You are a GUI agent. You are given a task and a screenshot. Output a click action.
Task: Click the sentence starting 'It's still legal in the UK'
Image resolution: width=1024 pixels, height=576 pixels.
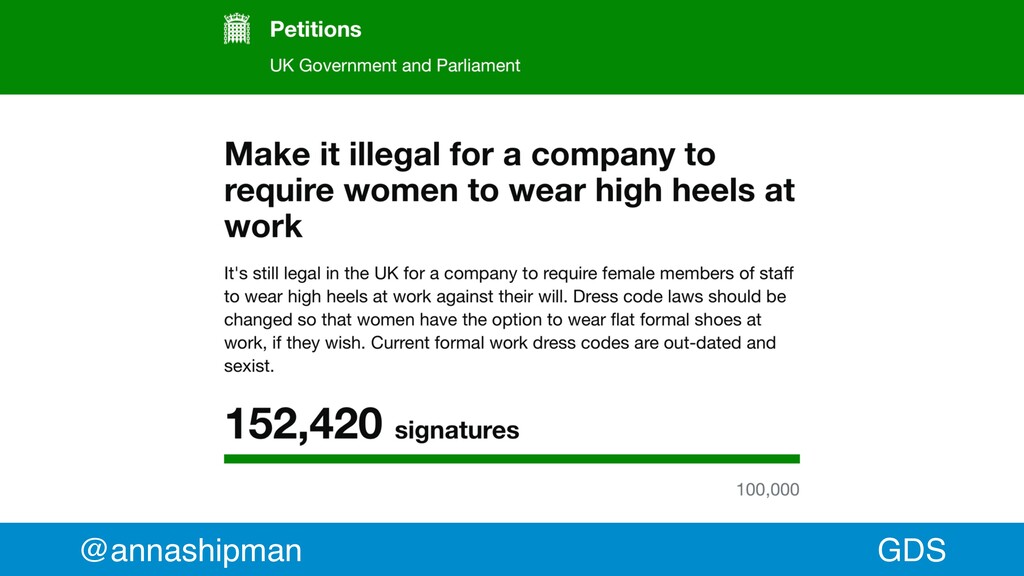pyautogui.click(x=509, y=285)
